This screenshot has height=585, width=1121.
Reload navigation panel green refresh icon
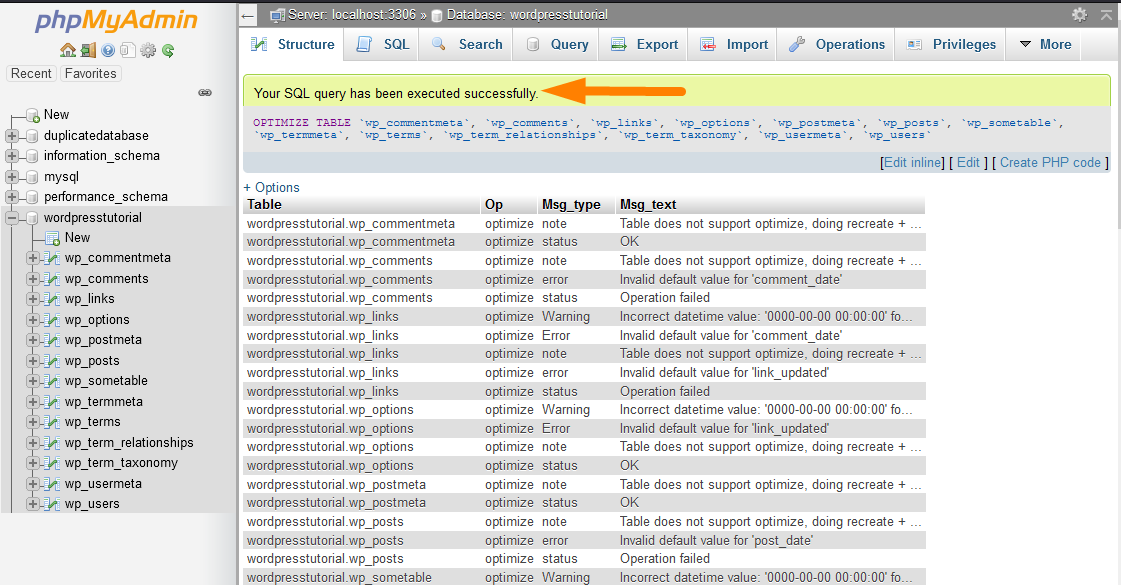pos(168,50)
